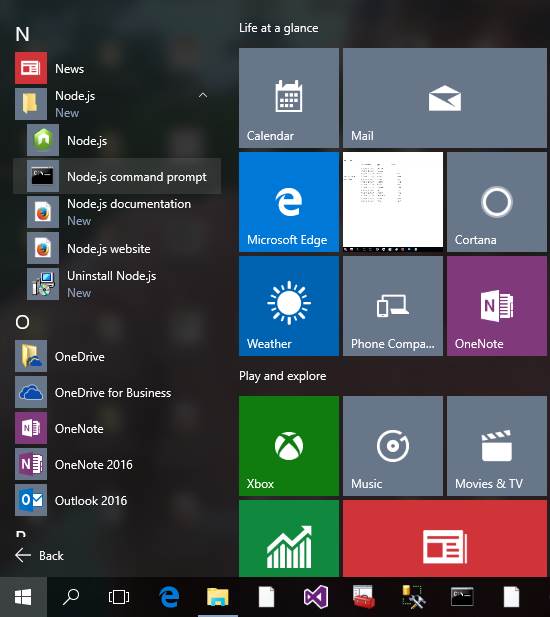Image resolution: width=550 pixels, height=617 pixels.
Task: Launch Outlook 2016
Action: click(118, 500)
